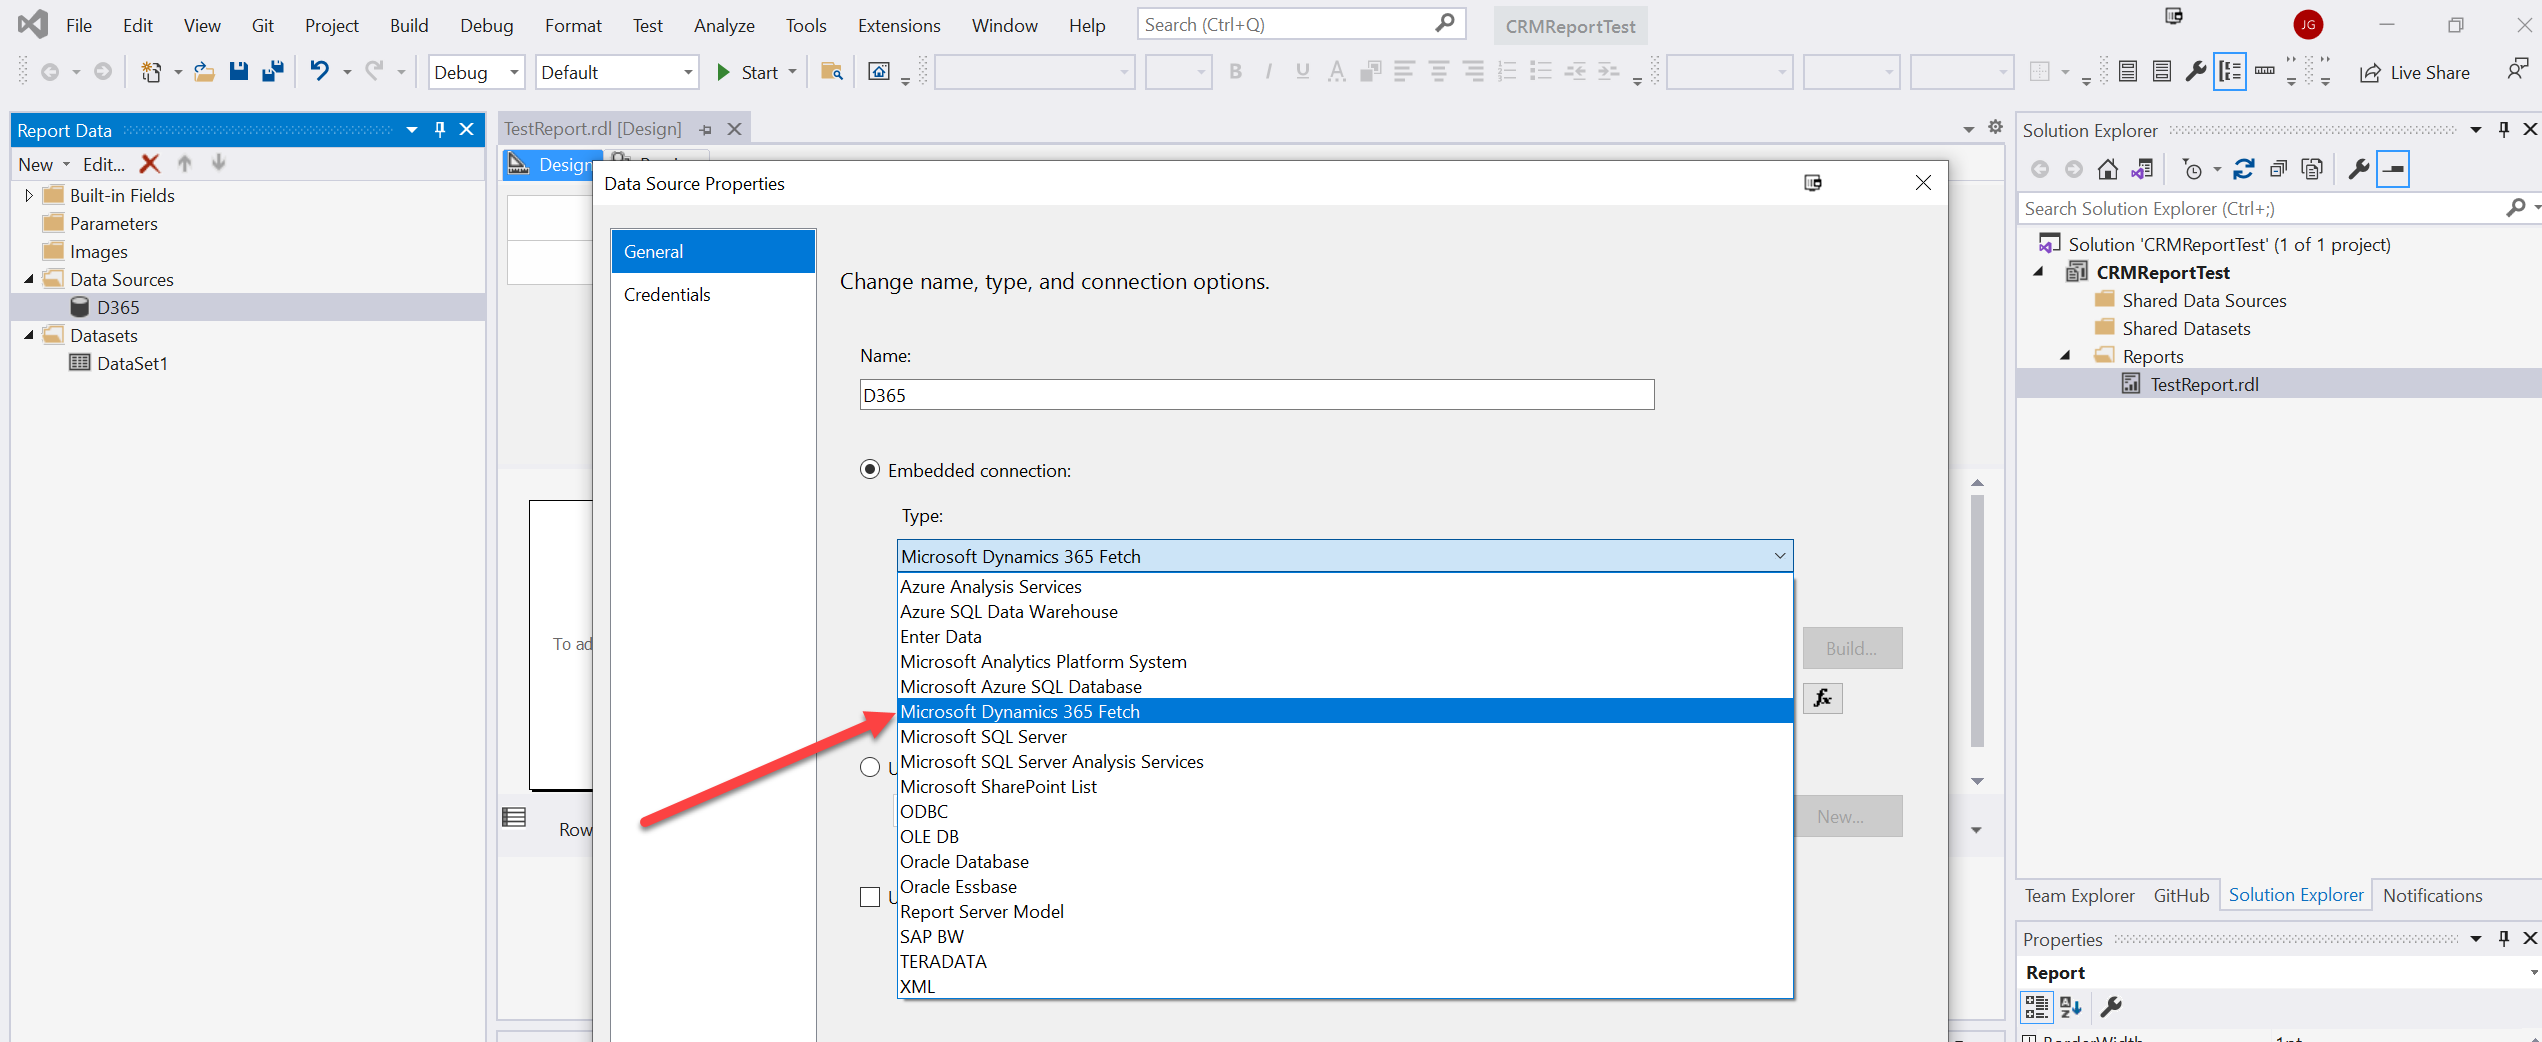Click the scroll-down arrow of design scrollbar
This screenshot has width=2542, height=1042.
coord(1976,781)
